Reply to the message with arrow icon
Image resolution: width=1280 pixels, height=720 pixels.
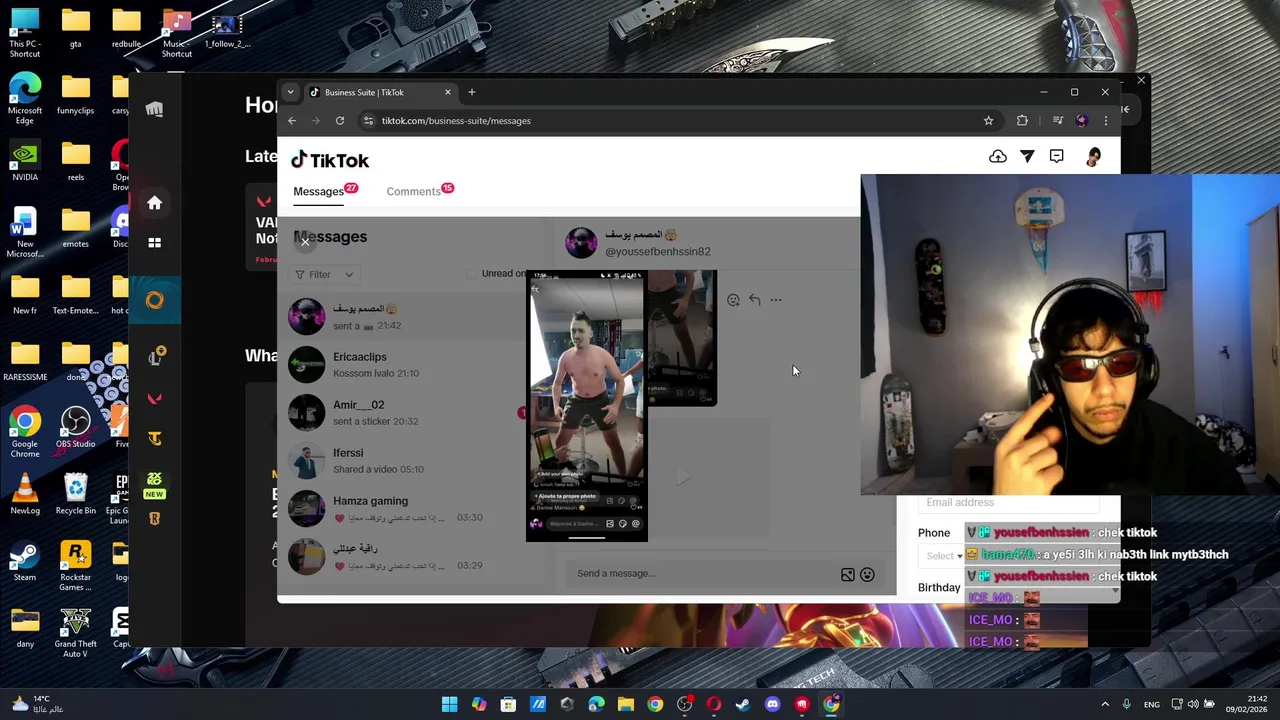(x=755, y=299)
